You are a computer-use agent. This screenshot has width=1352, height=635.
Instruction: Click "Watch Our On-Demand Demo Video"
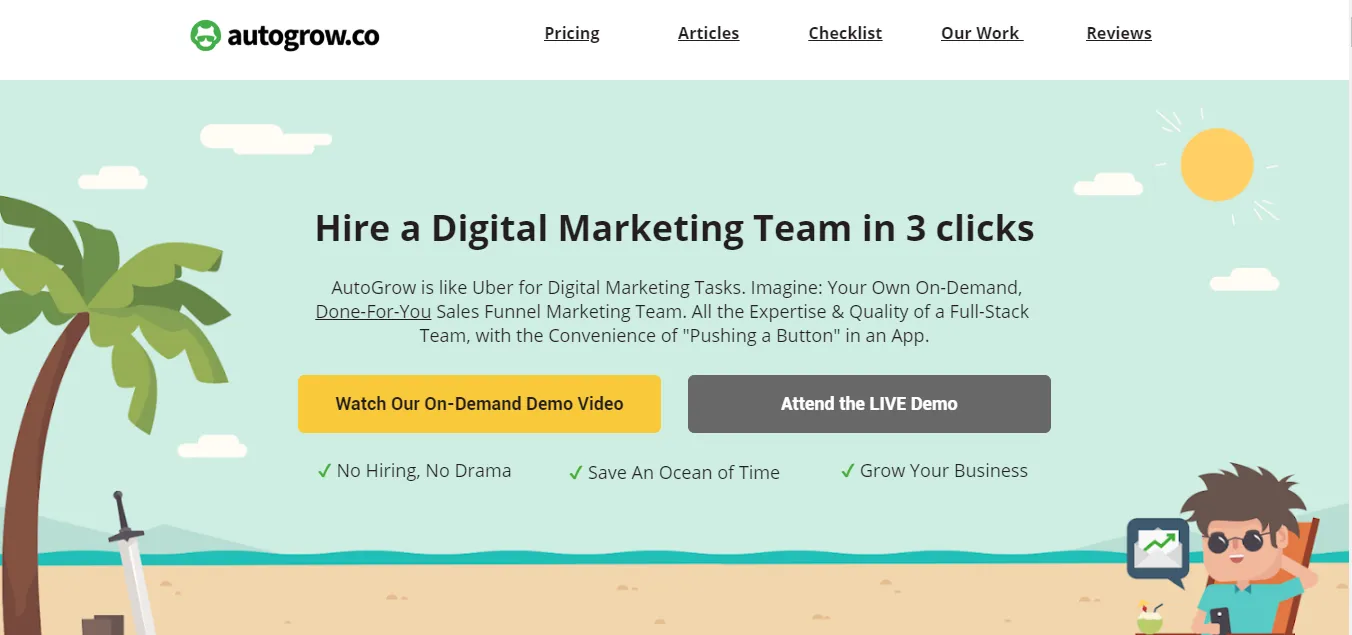tap(479, 403)
